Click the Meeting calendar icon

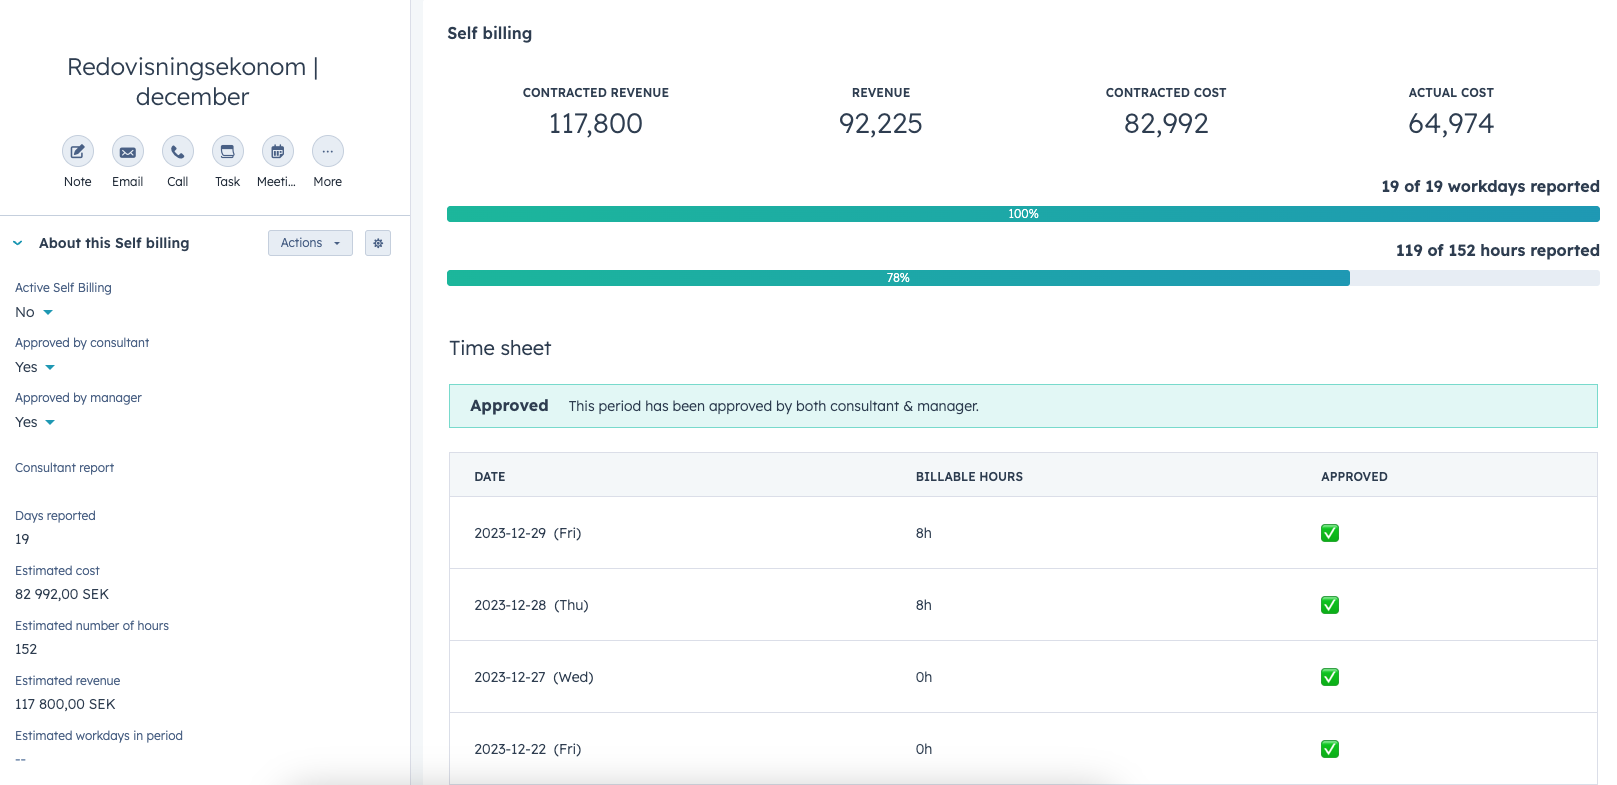(x=278, y=152)
